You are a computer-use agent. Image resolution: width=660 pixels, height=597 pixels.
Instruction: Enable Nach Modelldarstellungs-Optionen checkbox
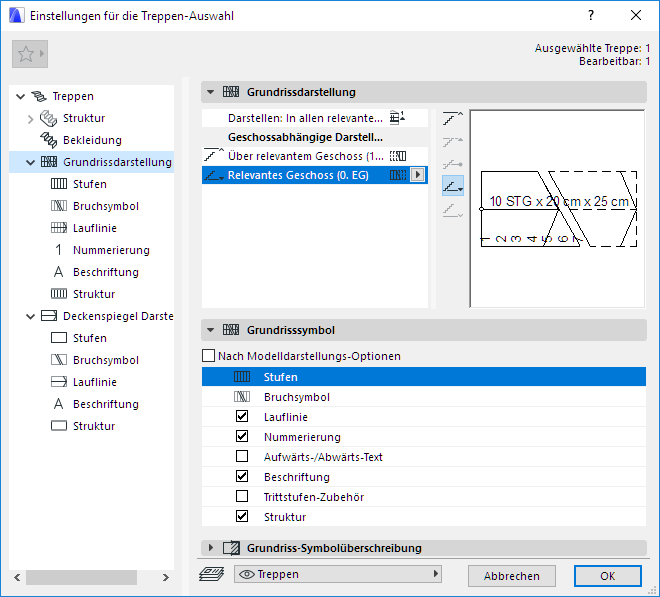coord(209,356)
